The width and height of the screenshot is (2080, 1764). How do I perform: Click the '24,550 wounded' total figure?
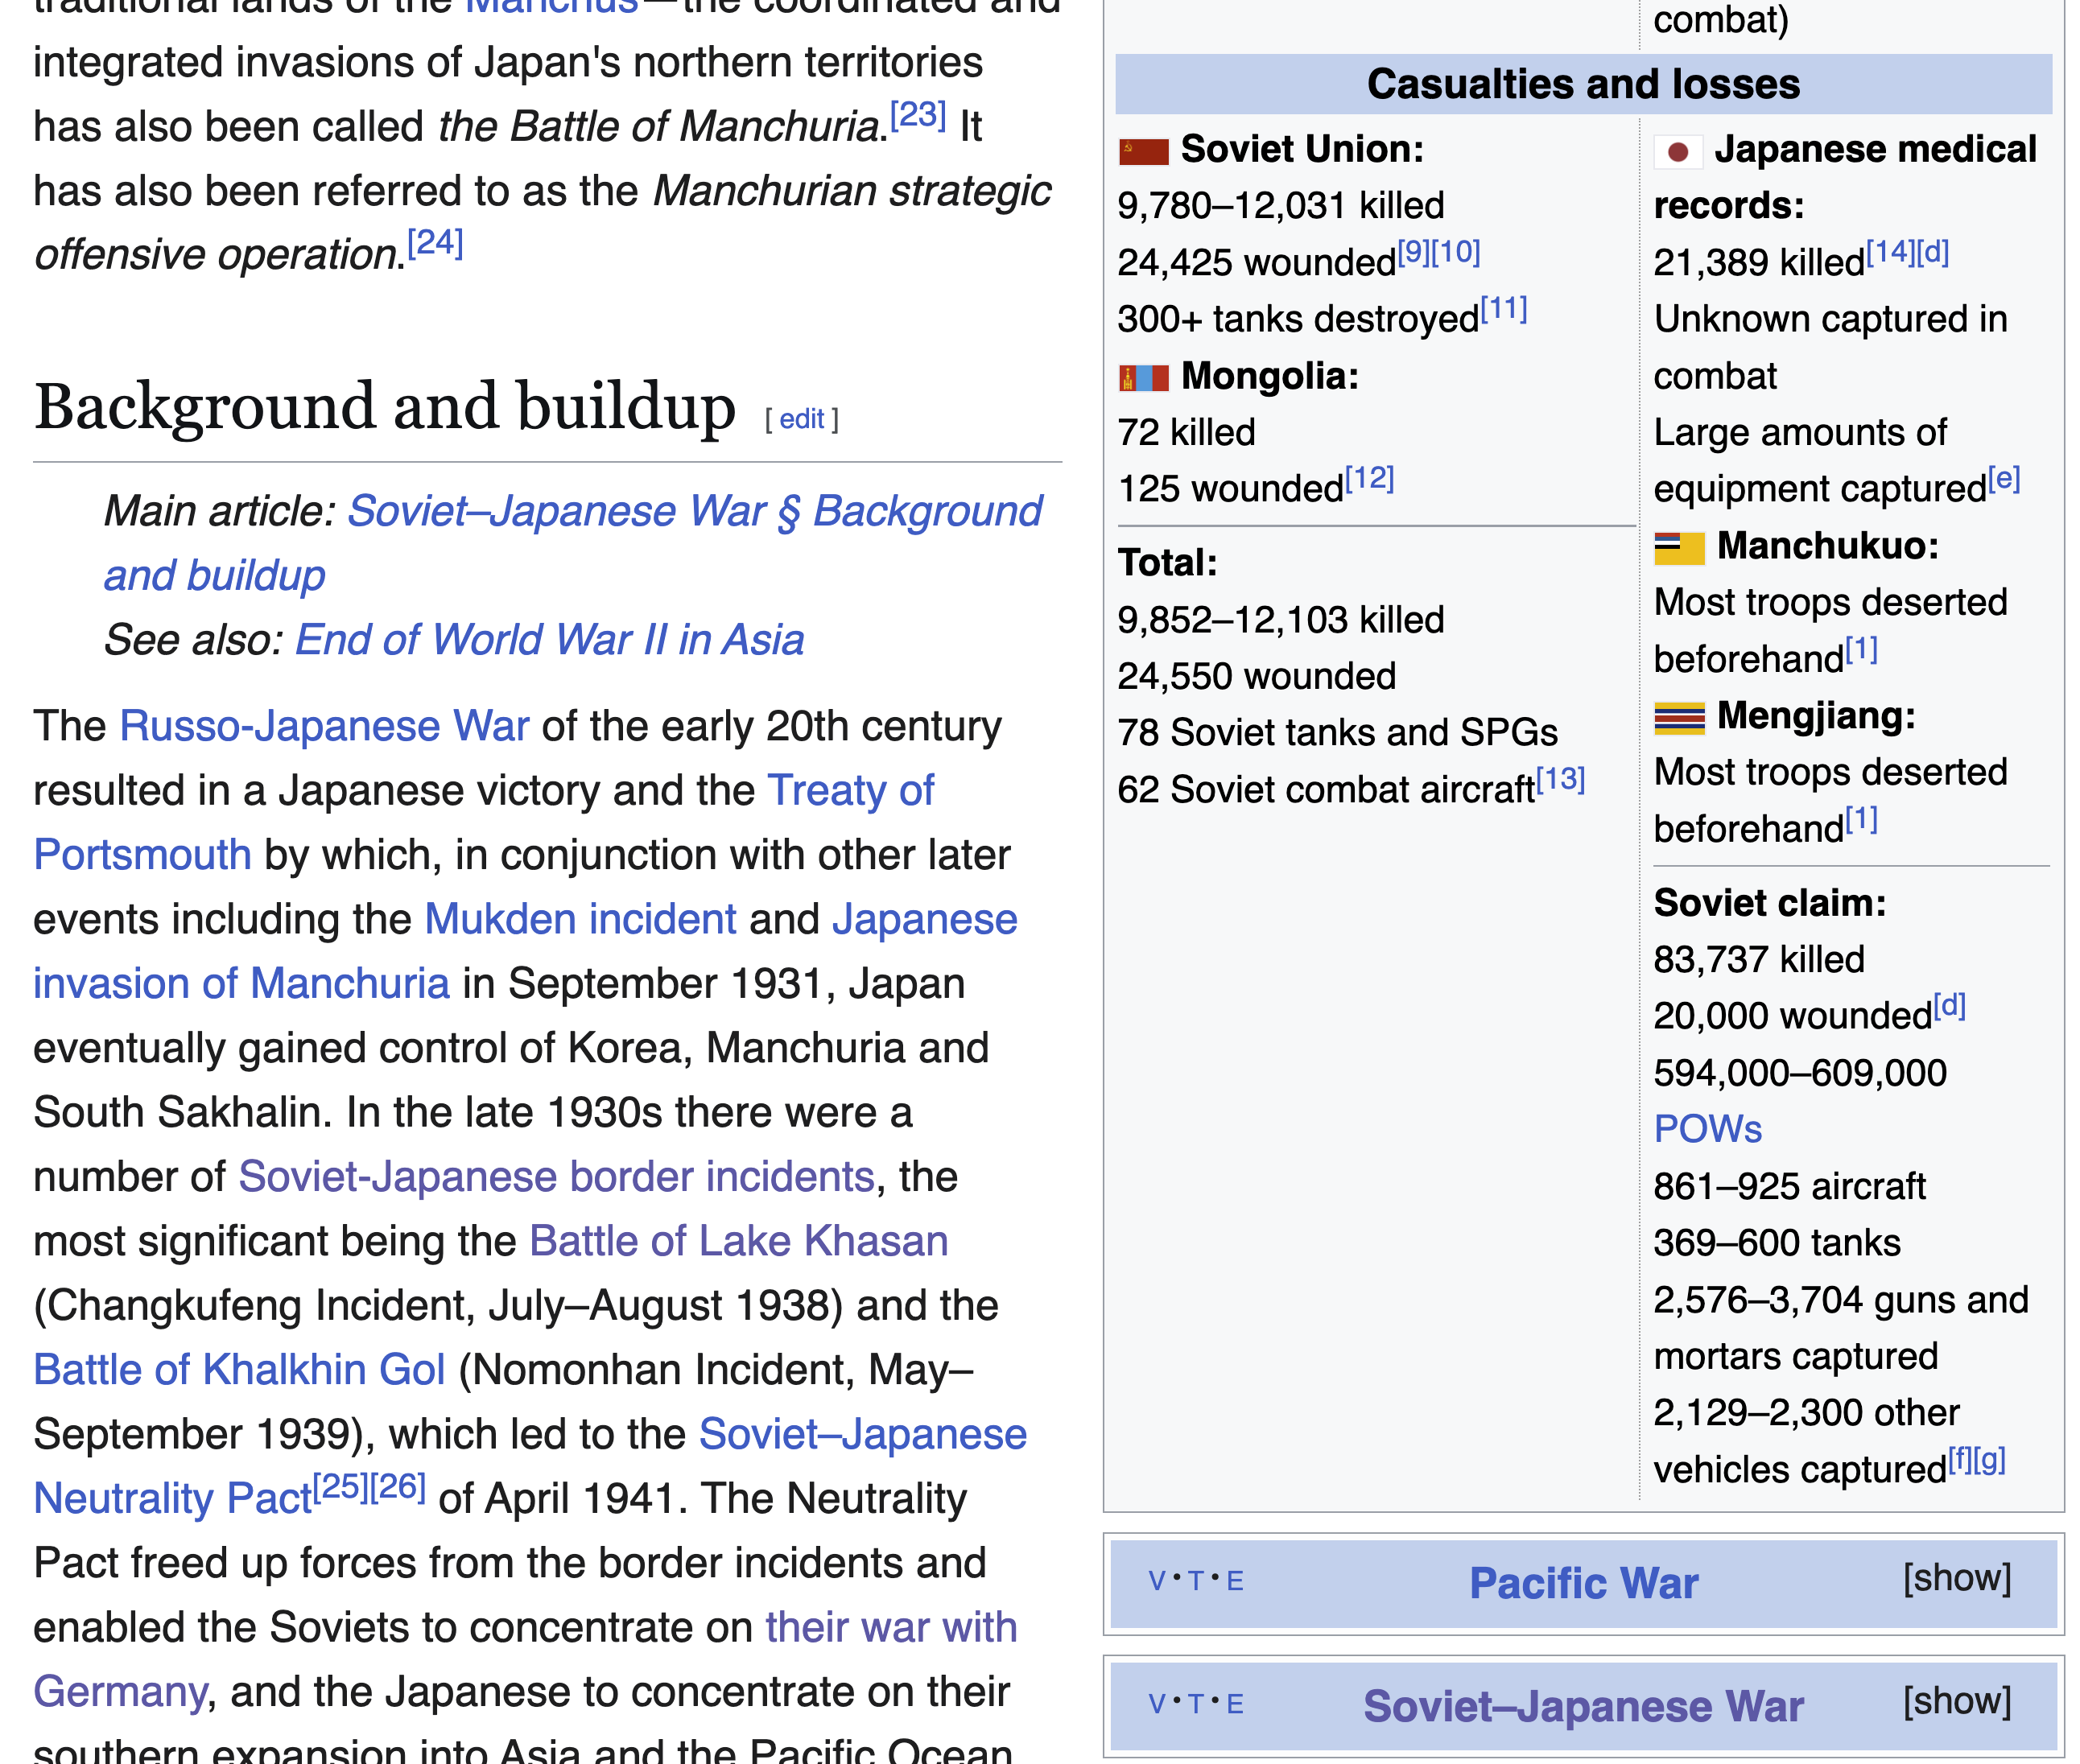point(1256,677)
